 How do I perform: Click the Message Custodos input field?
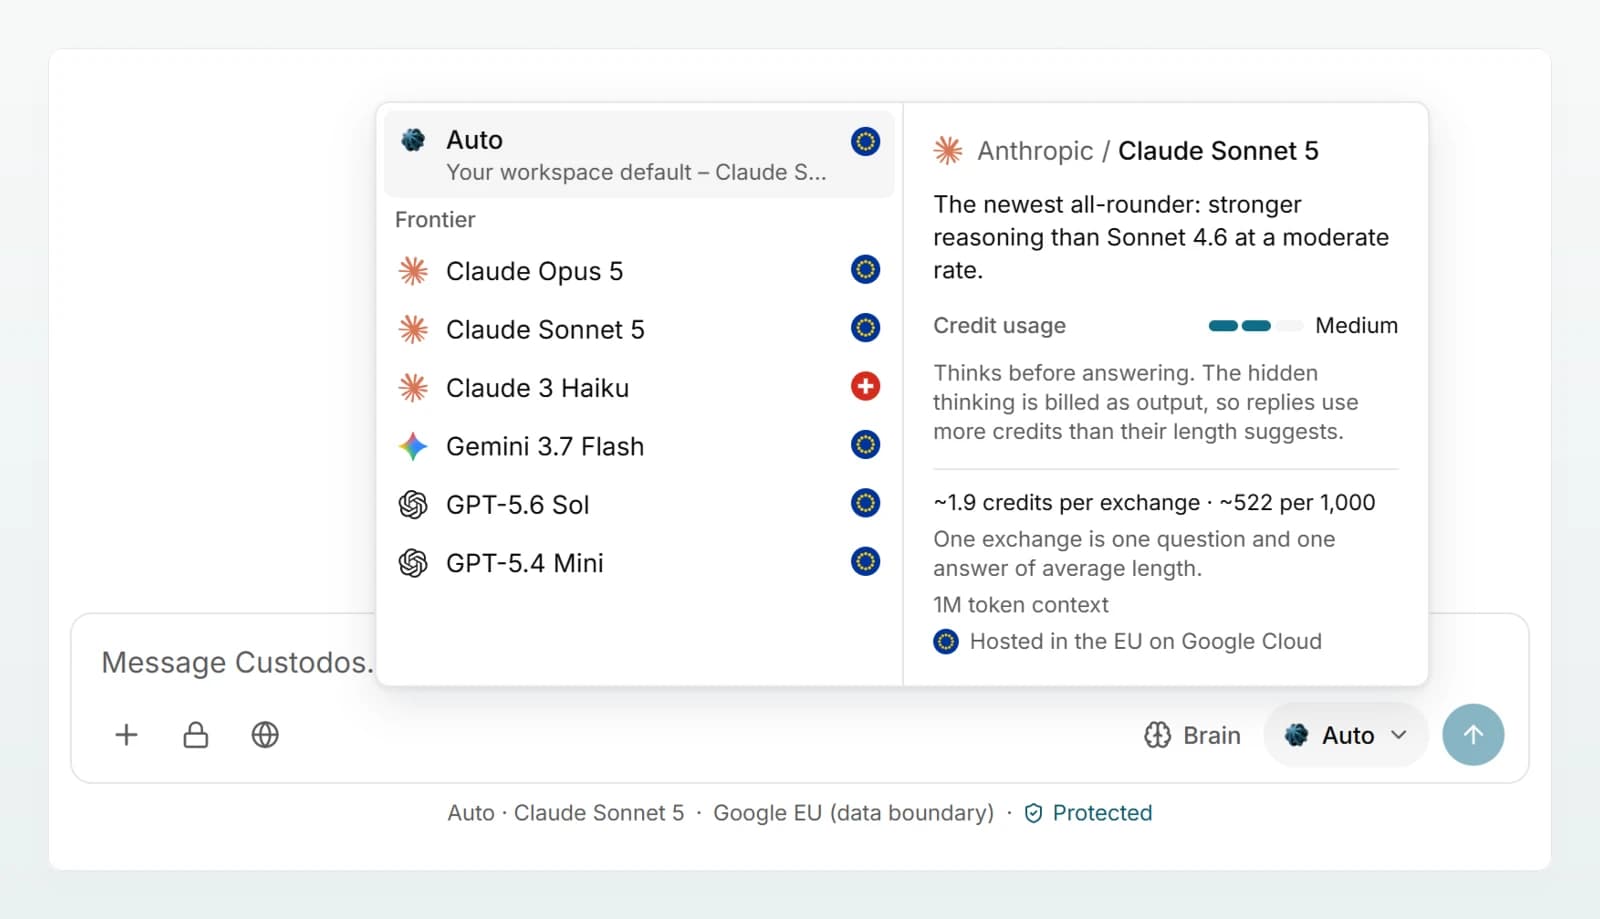pyautogui.click(x=237, y=662)
